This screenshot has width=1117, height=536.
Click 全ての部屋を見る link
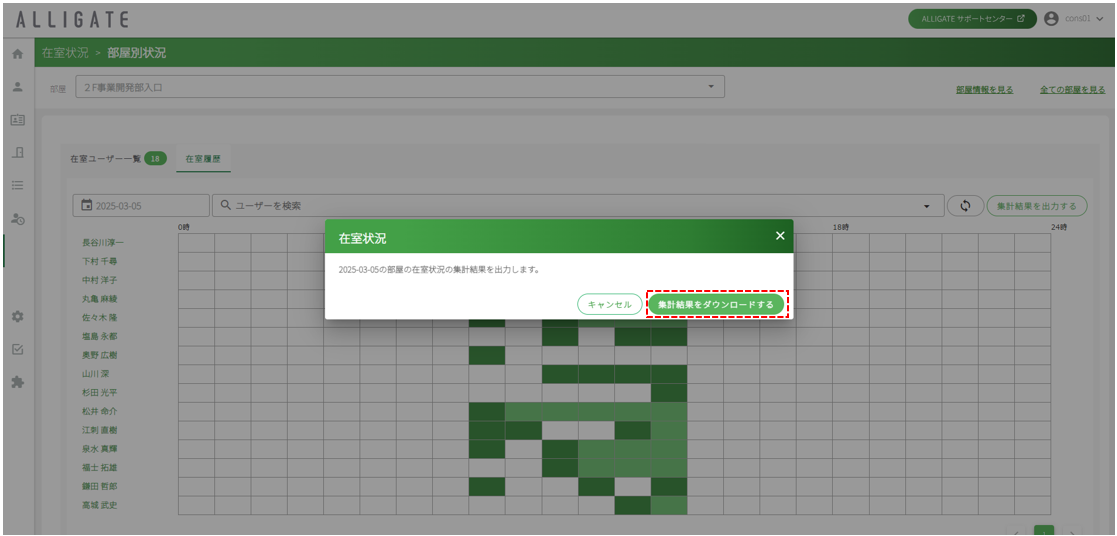tap(1073, 90)
